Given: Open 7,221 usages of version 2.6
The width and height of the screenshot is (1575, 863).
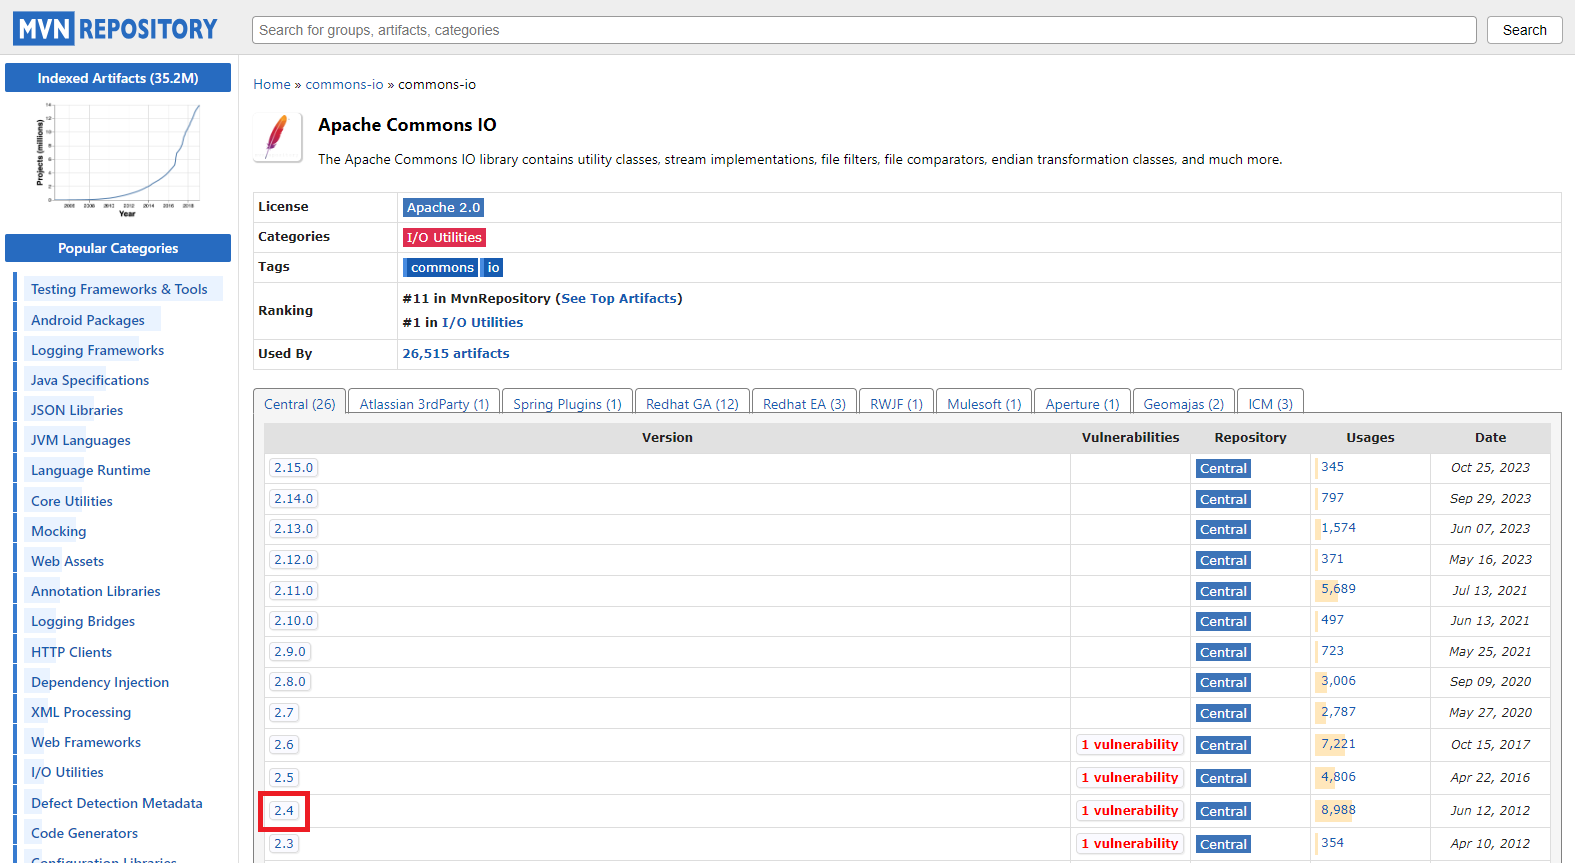Looking at the screenshot, I should (1338, 744).
